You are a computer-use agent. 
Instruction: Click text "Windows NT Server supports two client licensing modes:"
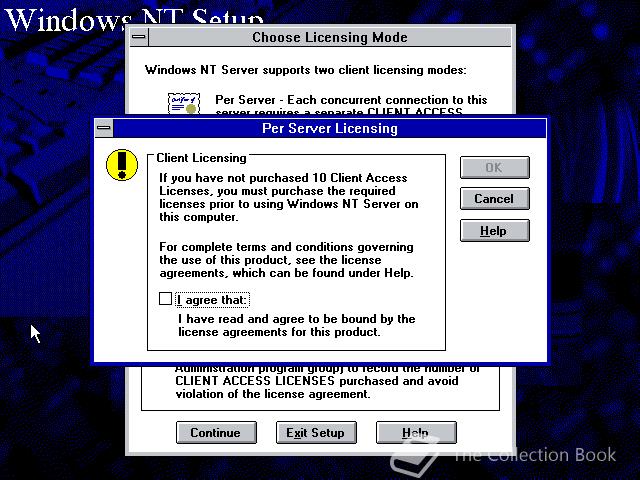click(x=305, y=70)
